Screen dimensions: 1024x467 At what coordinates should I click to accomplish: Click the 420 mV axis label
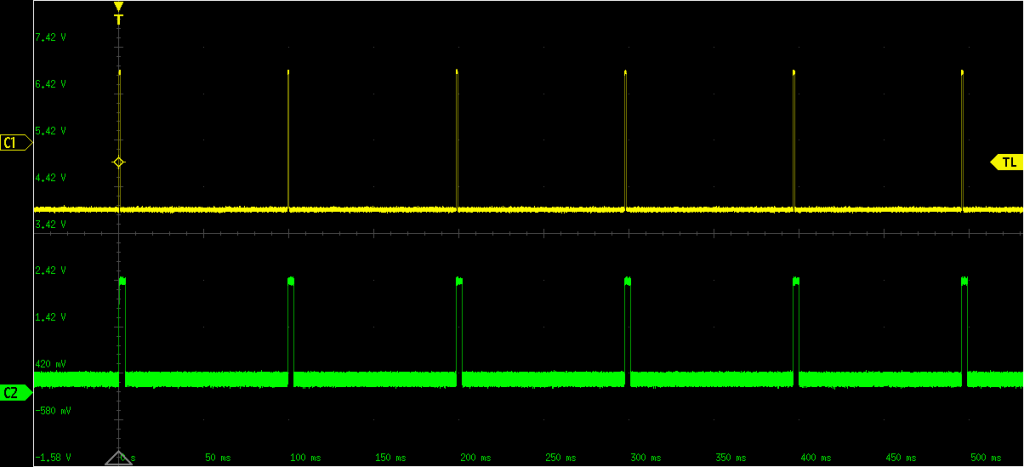click(x=50, y=365)
